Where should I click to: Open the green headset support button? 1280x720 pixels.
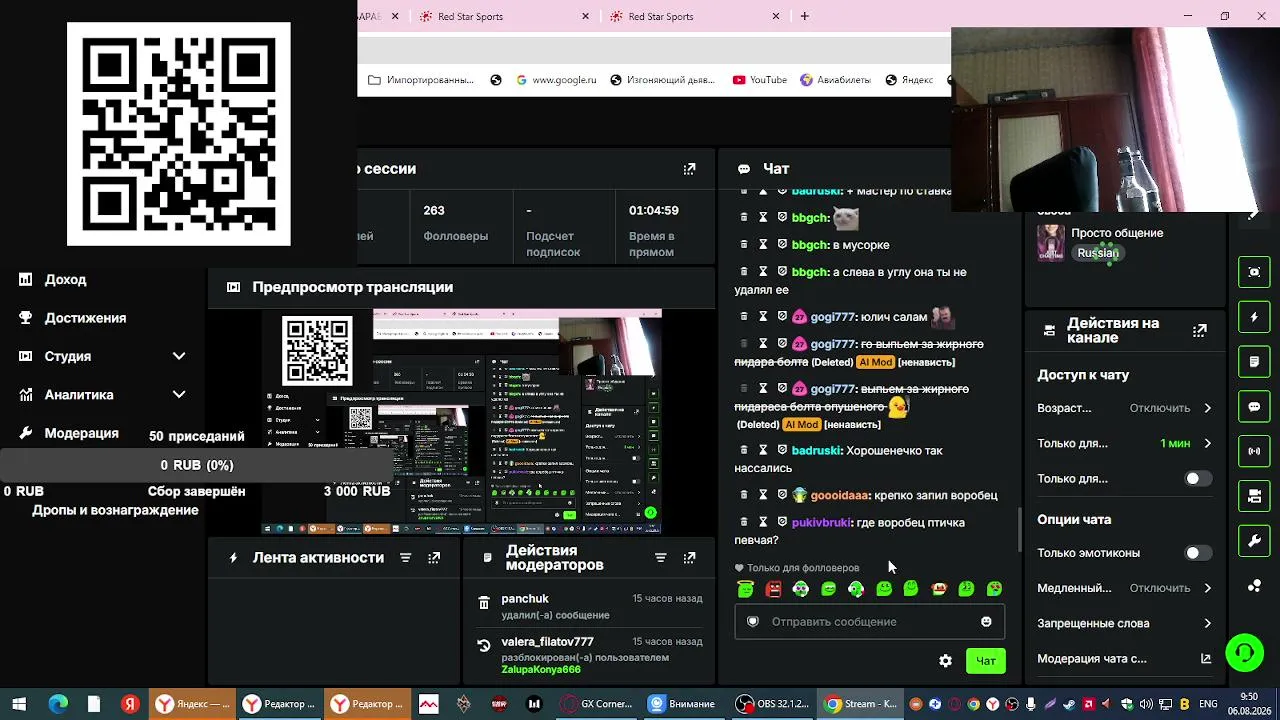1245,654
